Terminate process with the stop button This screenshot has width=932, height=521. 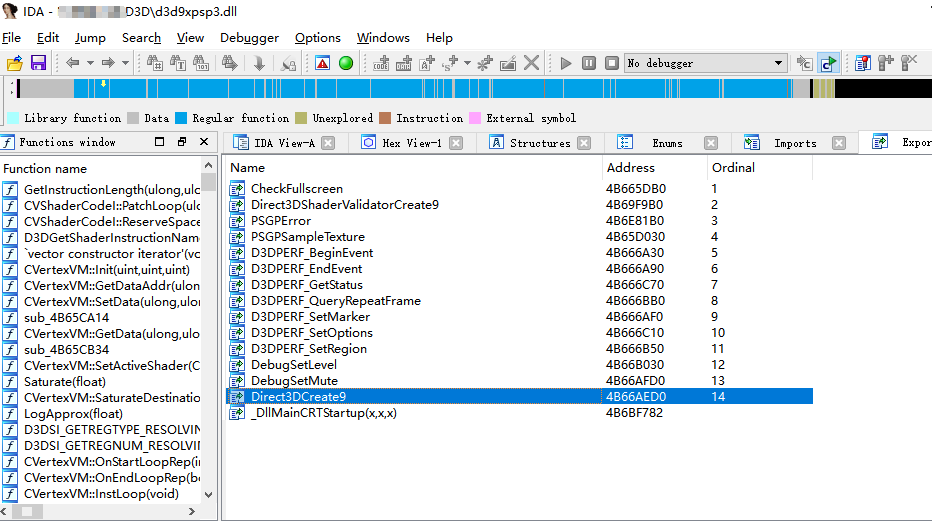click(x=612, y=63)
